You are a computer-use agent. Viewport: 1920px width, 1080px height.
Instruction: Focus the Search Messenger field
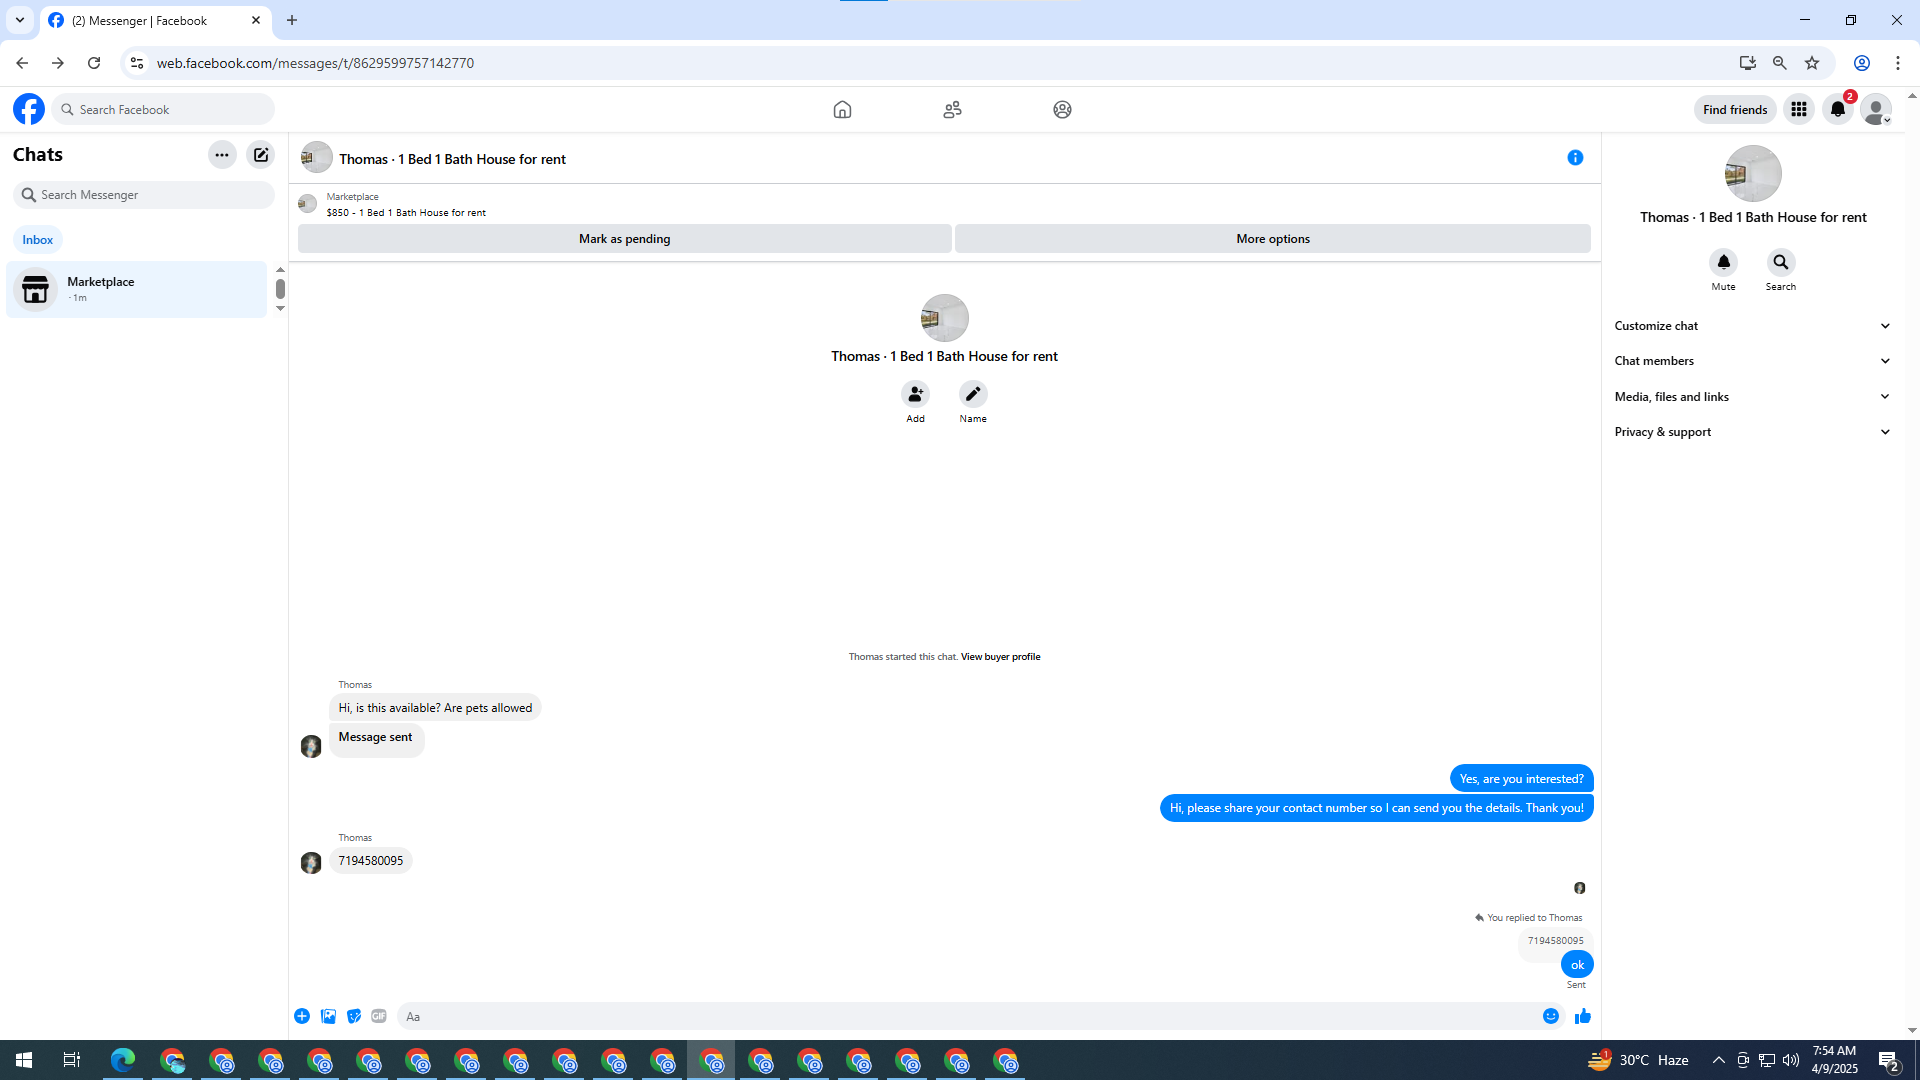(x=144, y=195)
